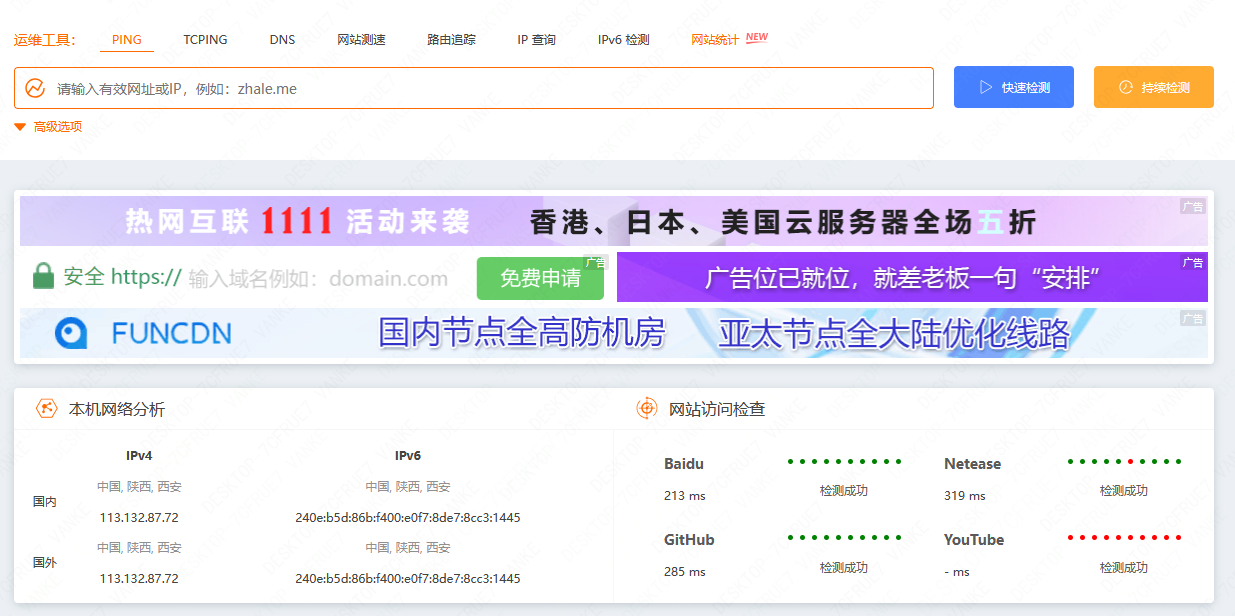
Task: Switch to the TCPING tab
Action: click(205, 40)
